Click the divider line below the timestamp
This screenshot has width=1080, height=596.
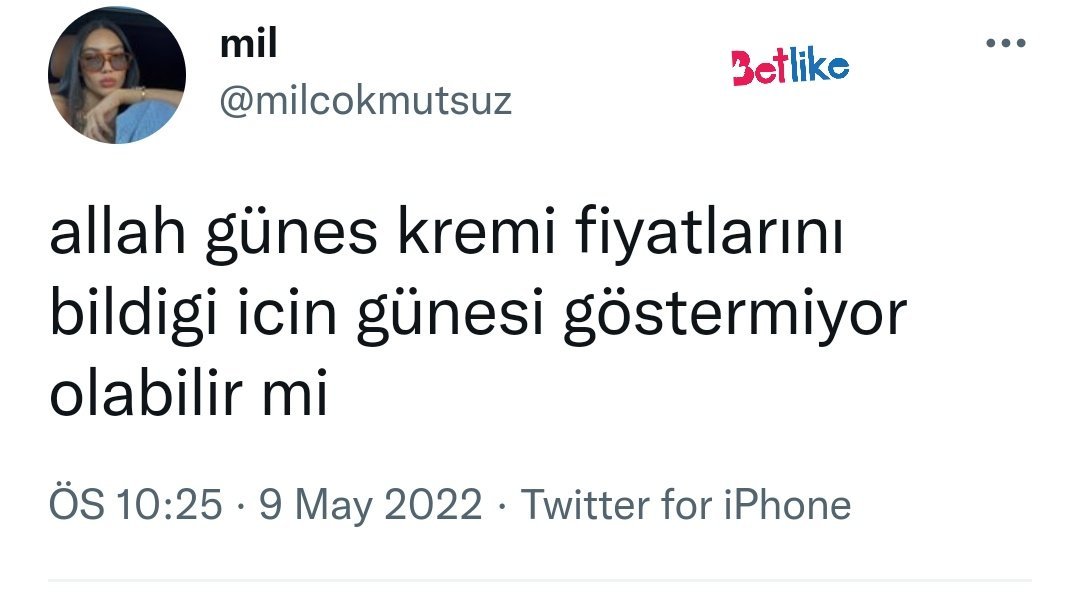pos(540,579)
